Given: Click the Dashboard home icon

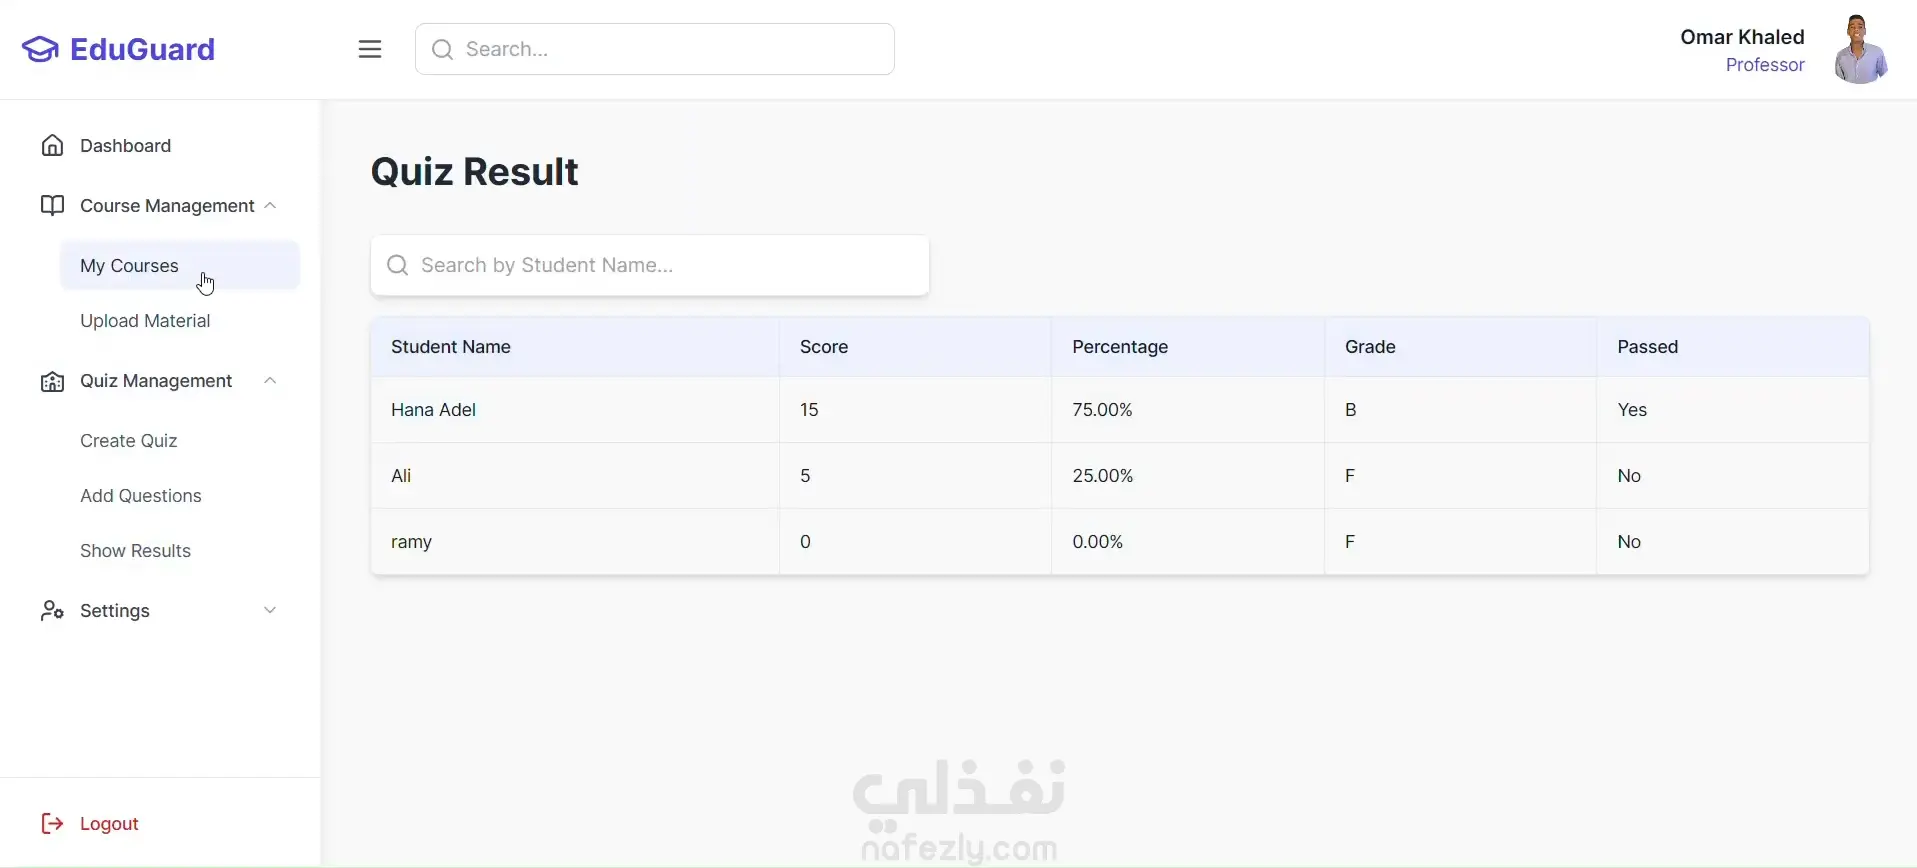Looking at the screenshot, I should point(52,146).
